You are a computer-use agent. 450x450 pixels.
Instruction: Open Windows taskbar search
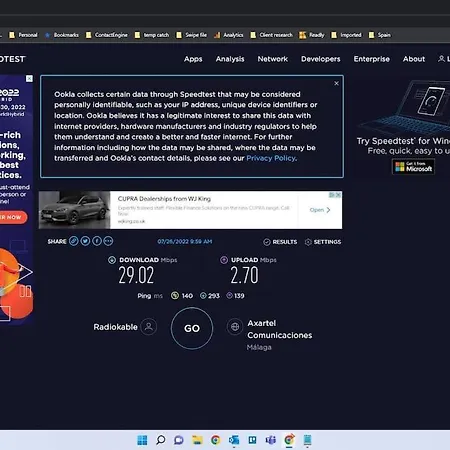[161, 440]
